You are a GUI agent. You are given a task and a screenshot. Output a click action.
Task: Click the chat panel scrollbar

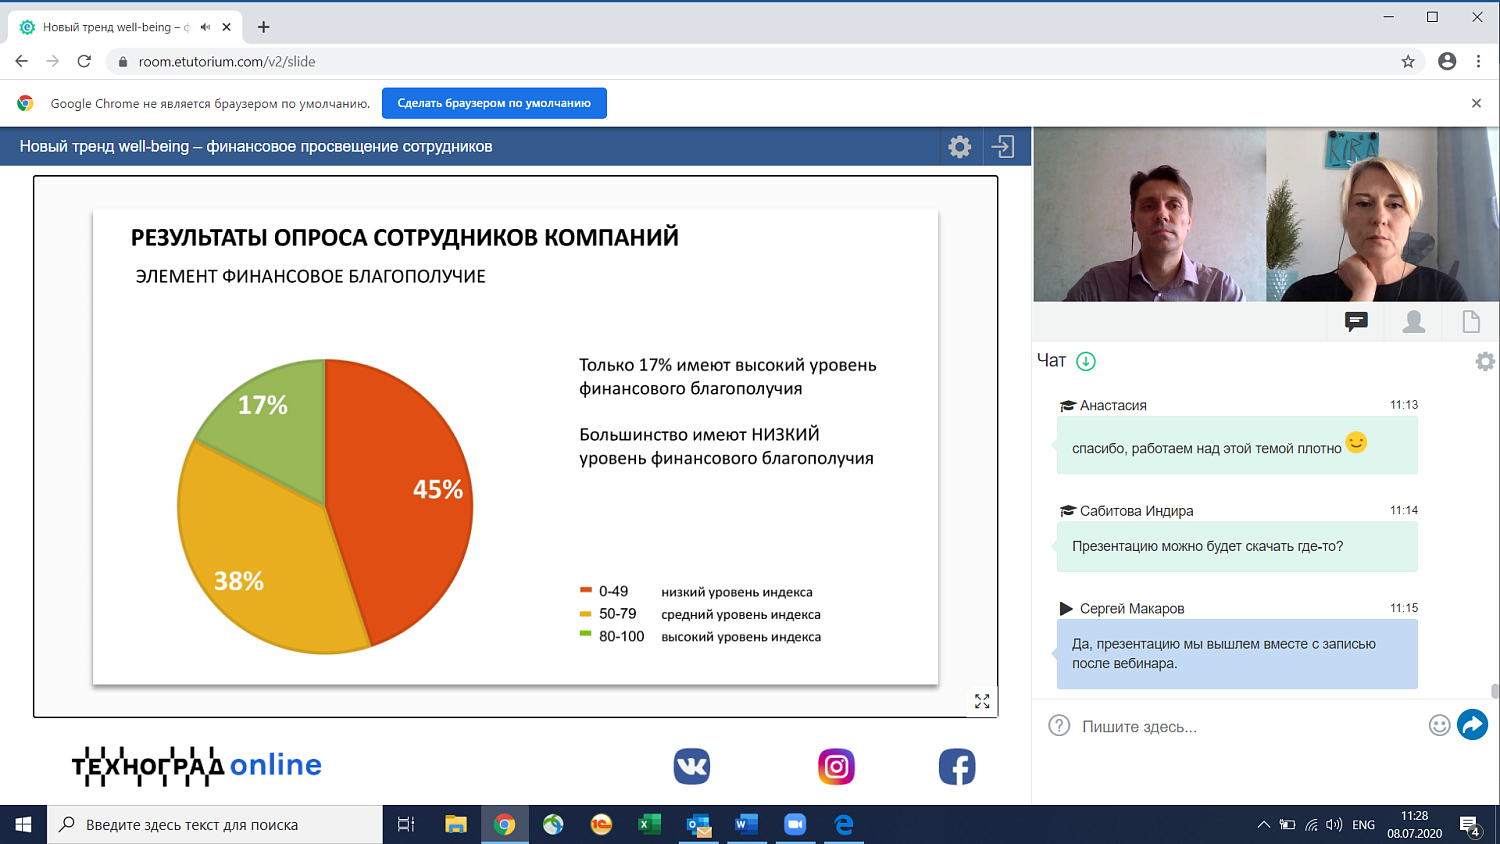[1494, 690]
